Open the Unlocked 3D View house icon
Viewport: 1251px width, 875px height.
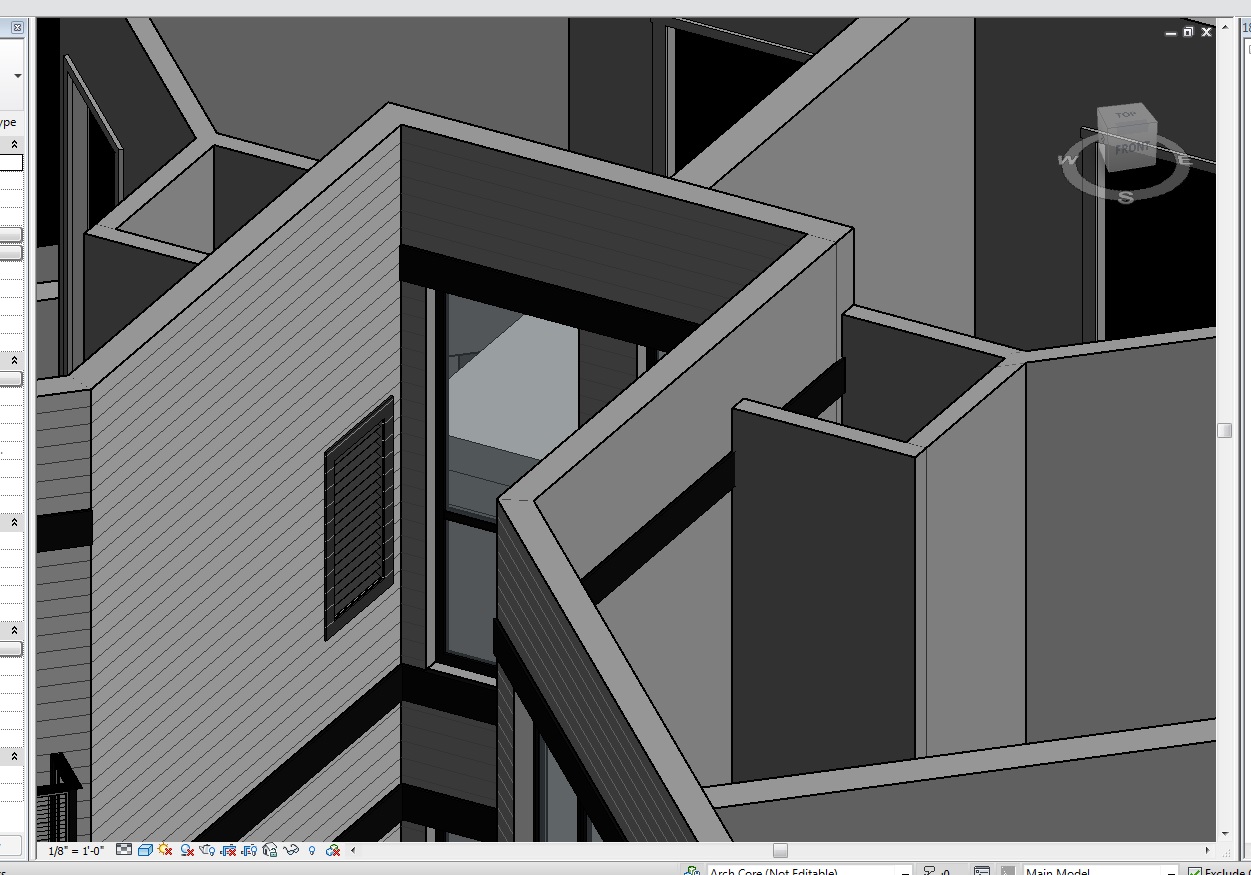point(270,850)
